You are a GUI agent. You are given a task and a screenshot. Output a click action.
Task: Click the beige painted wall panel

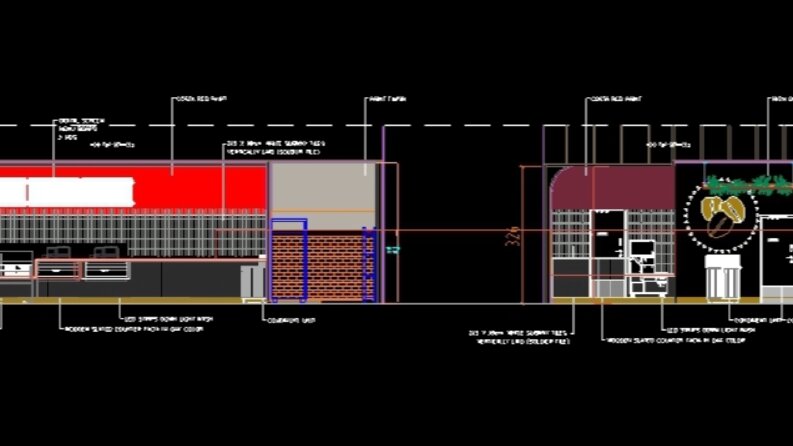323,196
